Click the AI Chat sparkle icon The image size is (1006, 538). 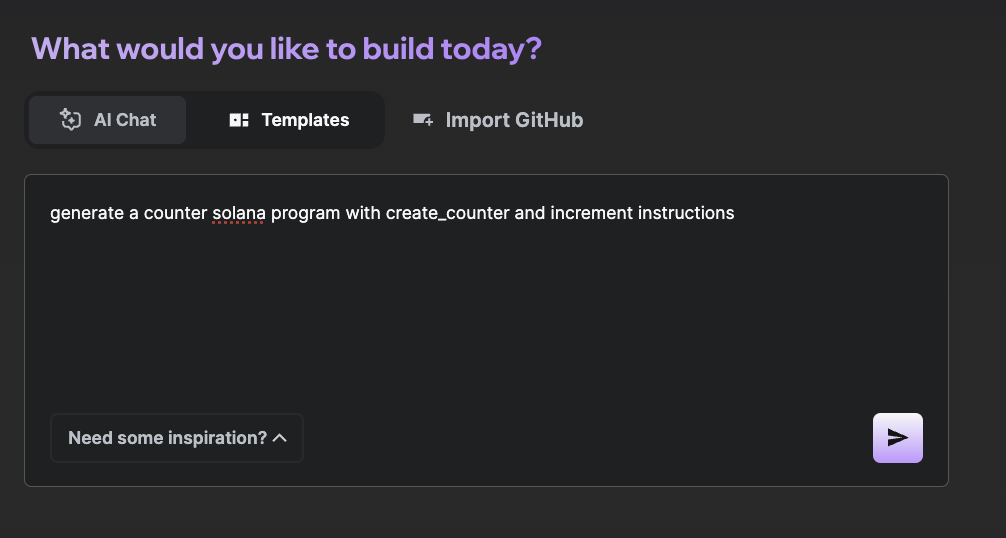[70, 120]
